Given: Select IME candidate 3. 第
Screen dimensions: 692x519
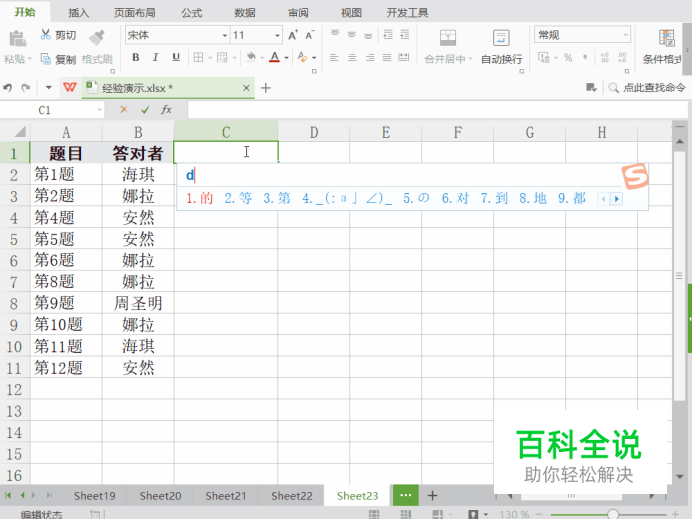Looking at the screenshot, I should [277, 198].
